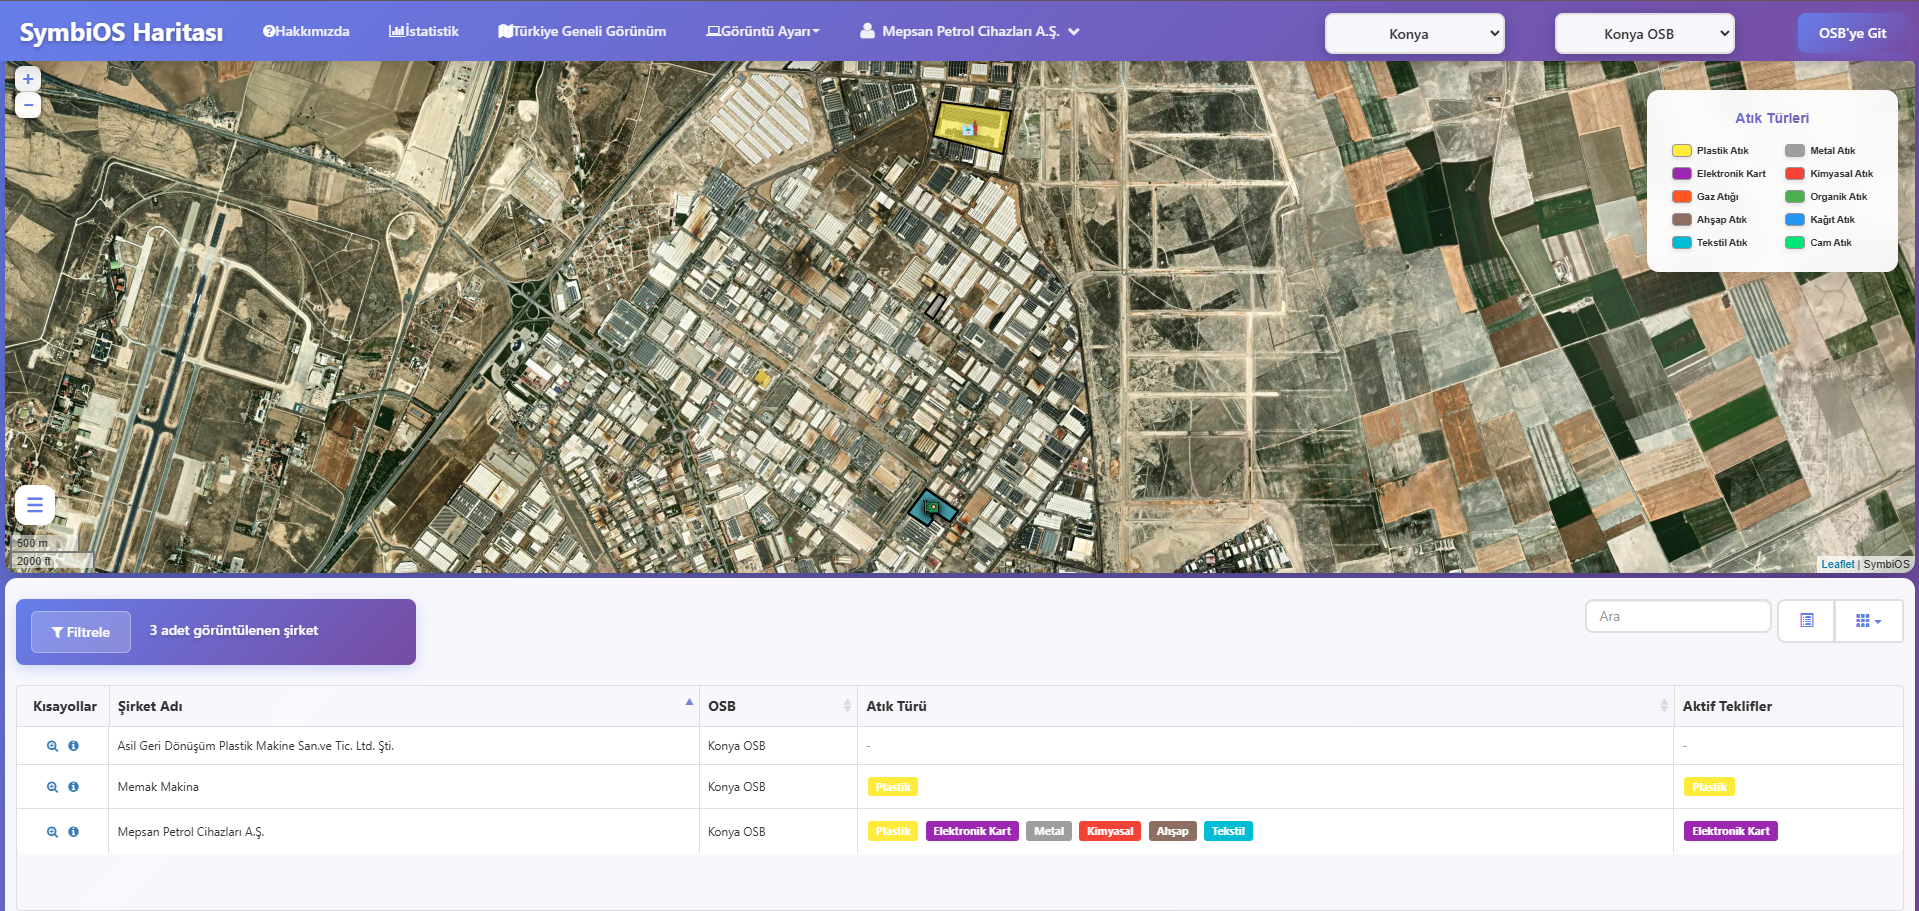The image size is (1919, 911).
Task: Open the hamburger menu on map
Action: [35, 505]
